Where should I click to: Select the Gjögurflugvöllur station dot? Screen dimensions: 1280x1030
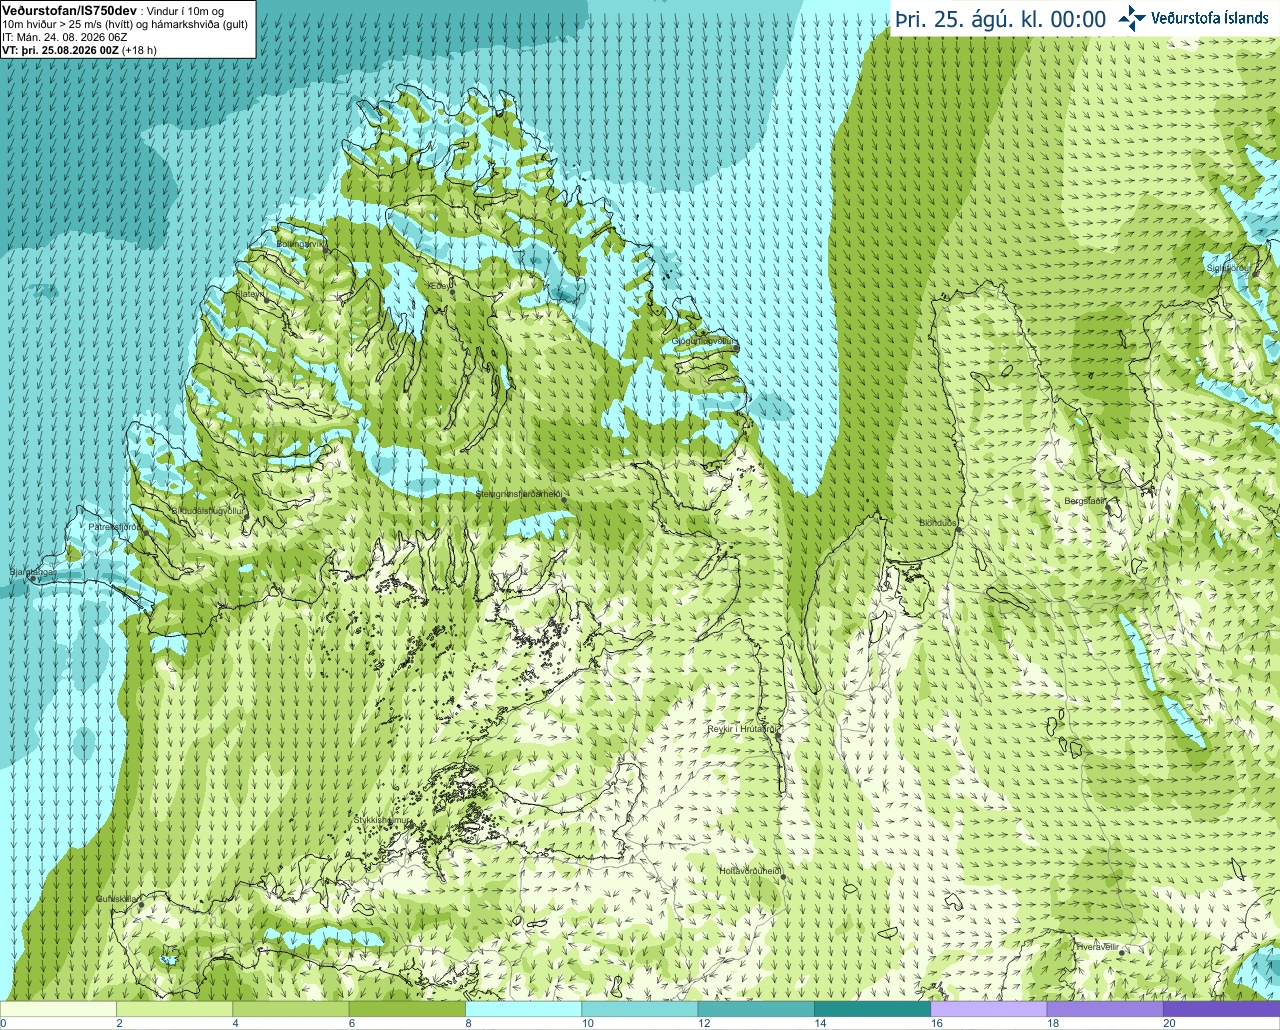735,348
